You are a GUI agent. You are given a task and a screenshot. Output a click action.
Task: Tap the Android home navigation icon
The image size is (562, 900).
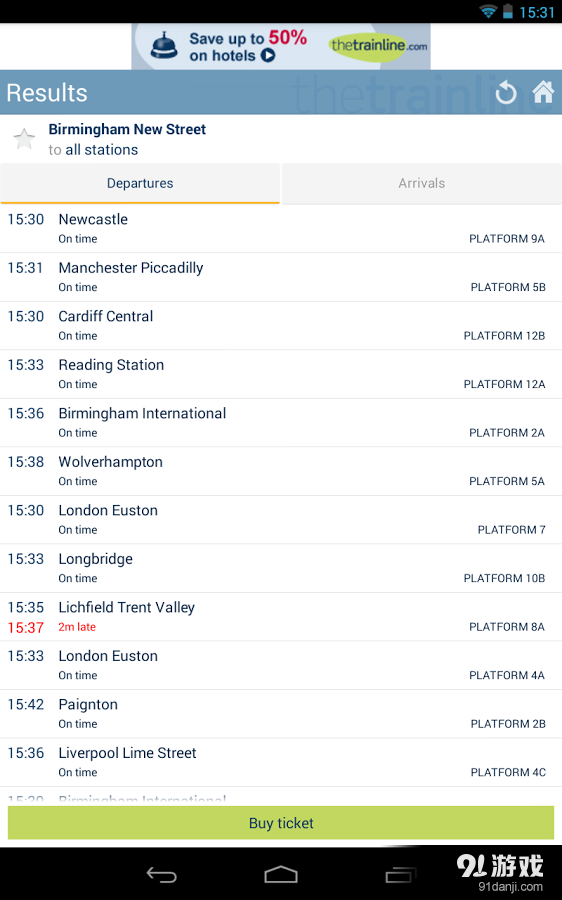(x=281, y=874)
